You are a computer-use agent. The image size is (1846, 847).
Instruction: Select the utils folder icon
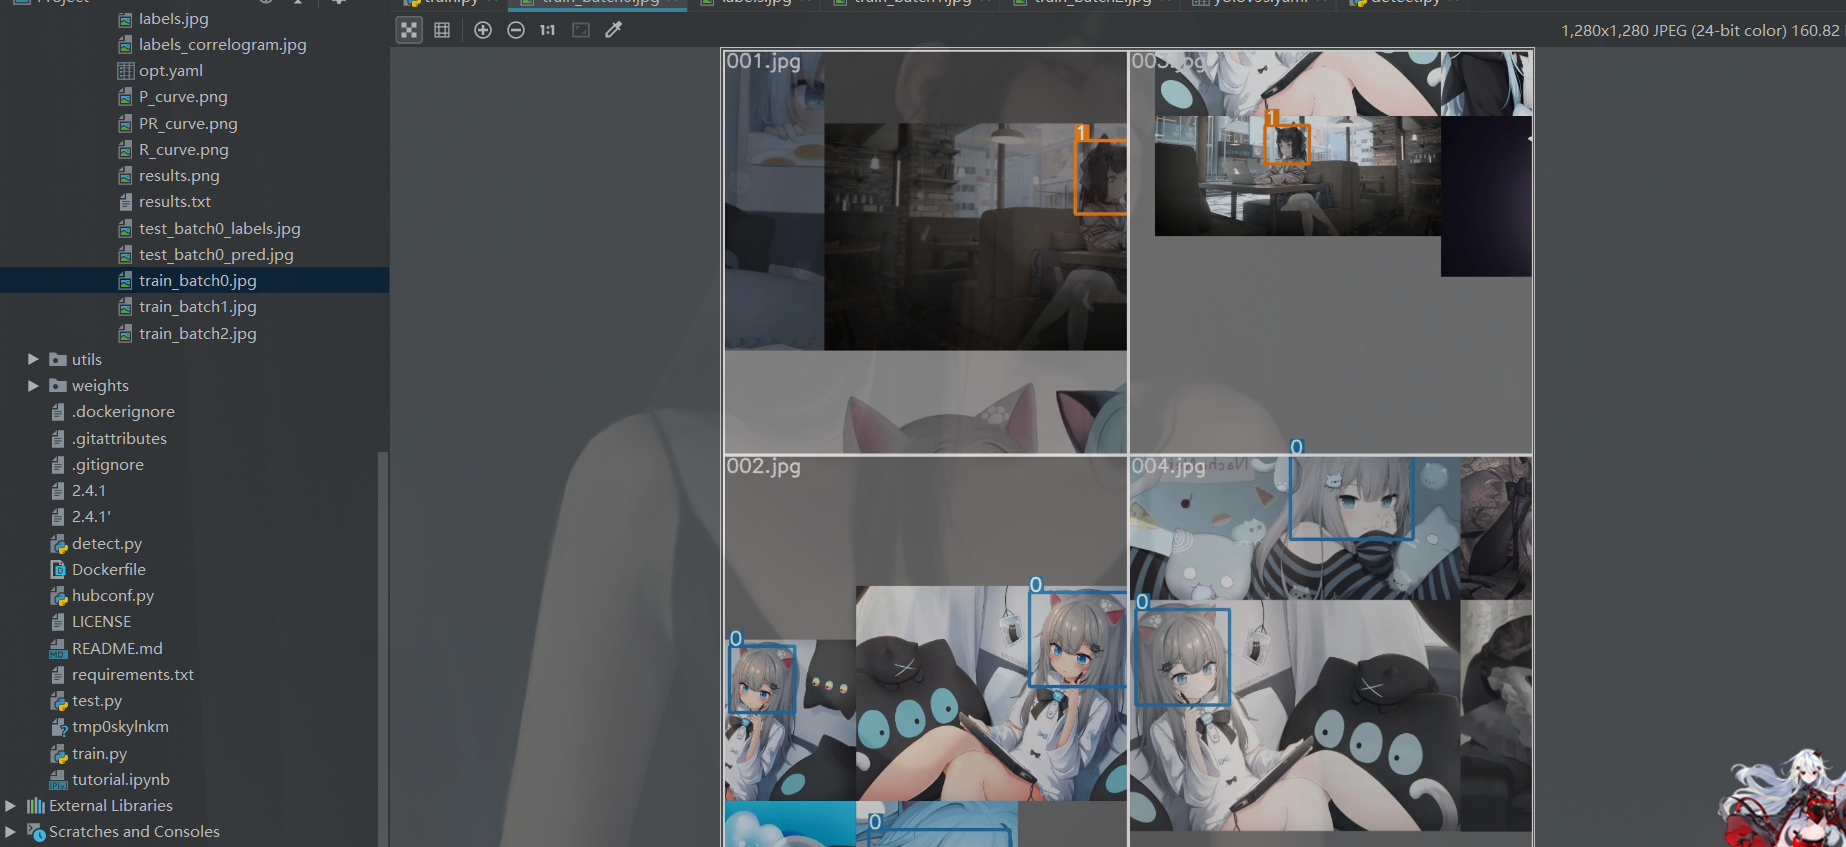coord(58,359)
